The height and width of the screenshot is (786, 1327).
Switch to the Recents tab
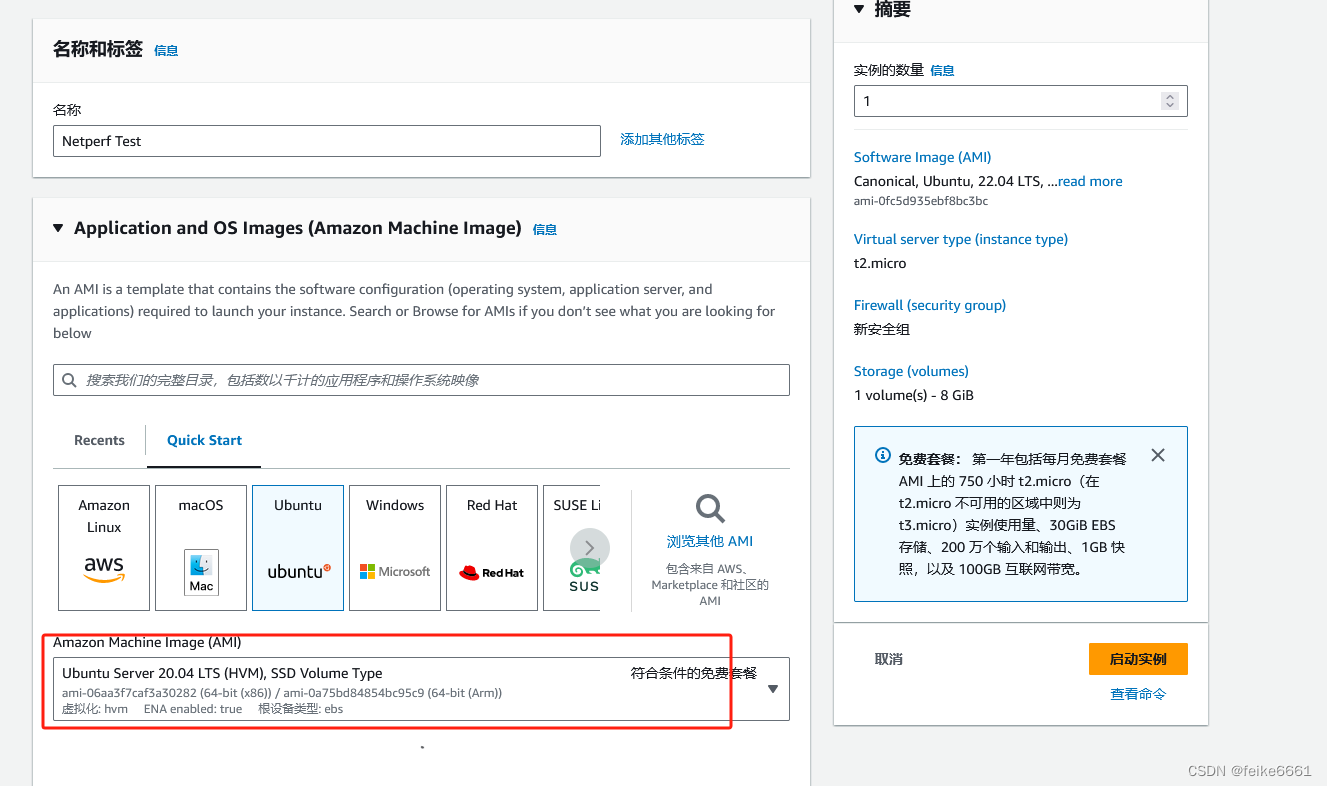tap(99, 440)
